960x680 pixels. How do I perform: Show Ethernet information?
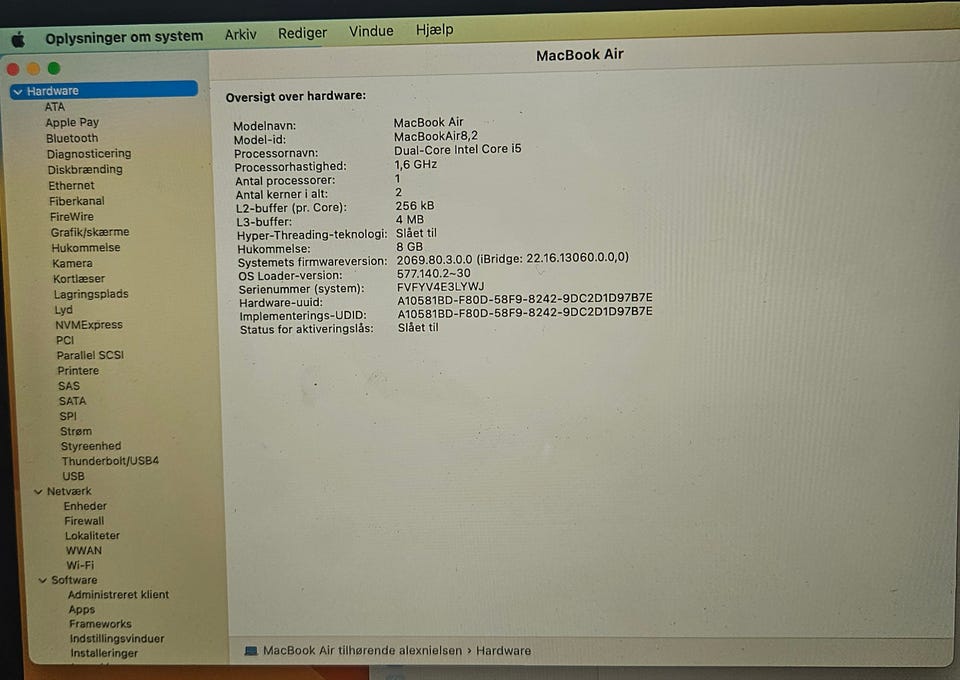coord(72,185)
